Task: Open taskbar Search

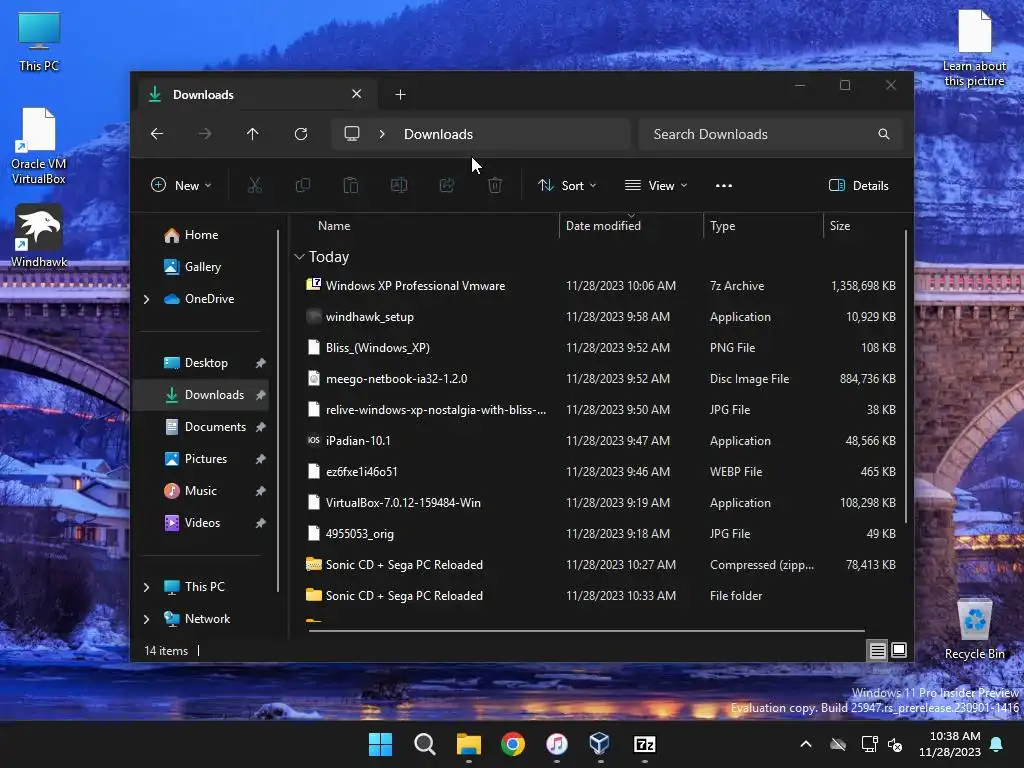Action: (424, 744)
